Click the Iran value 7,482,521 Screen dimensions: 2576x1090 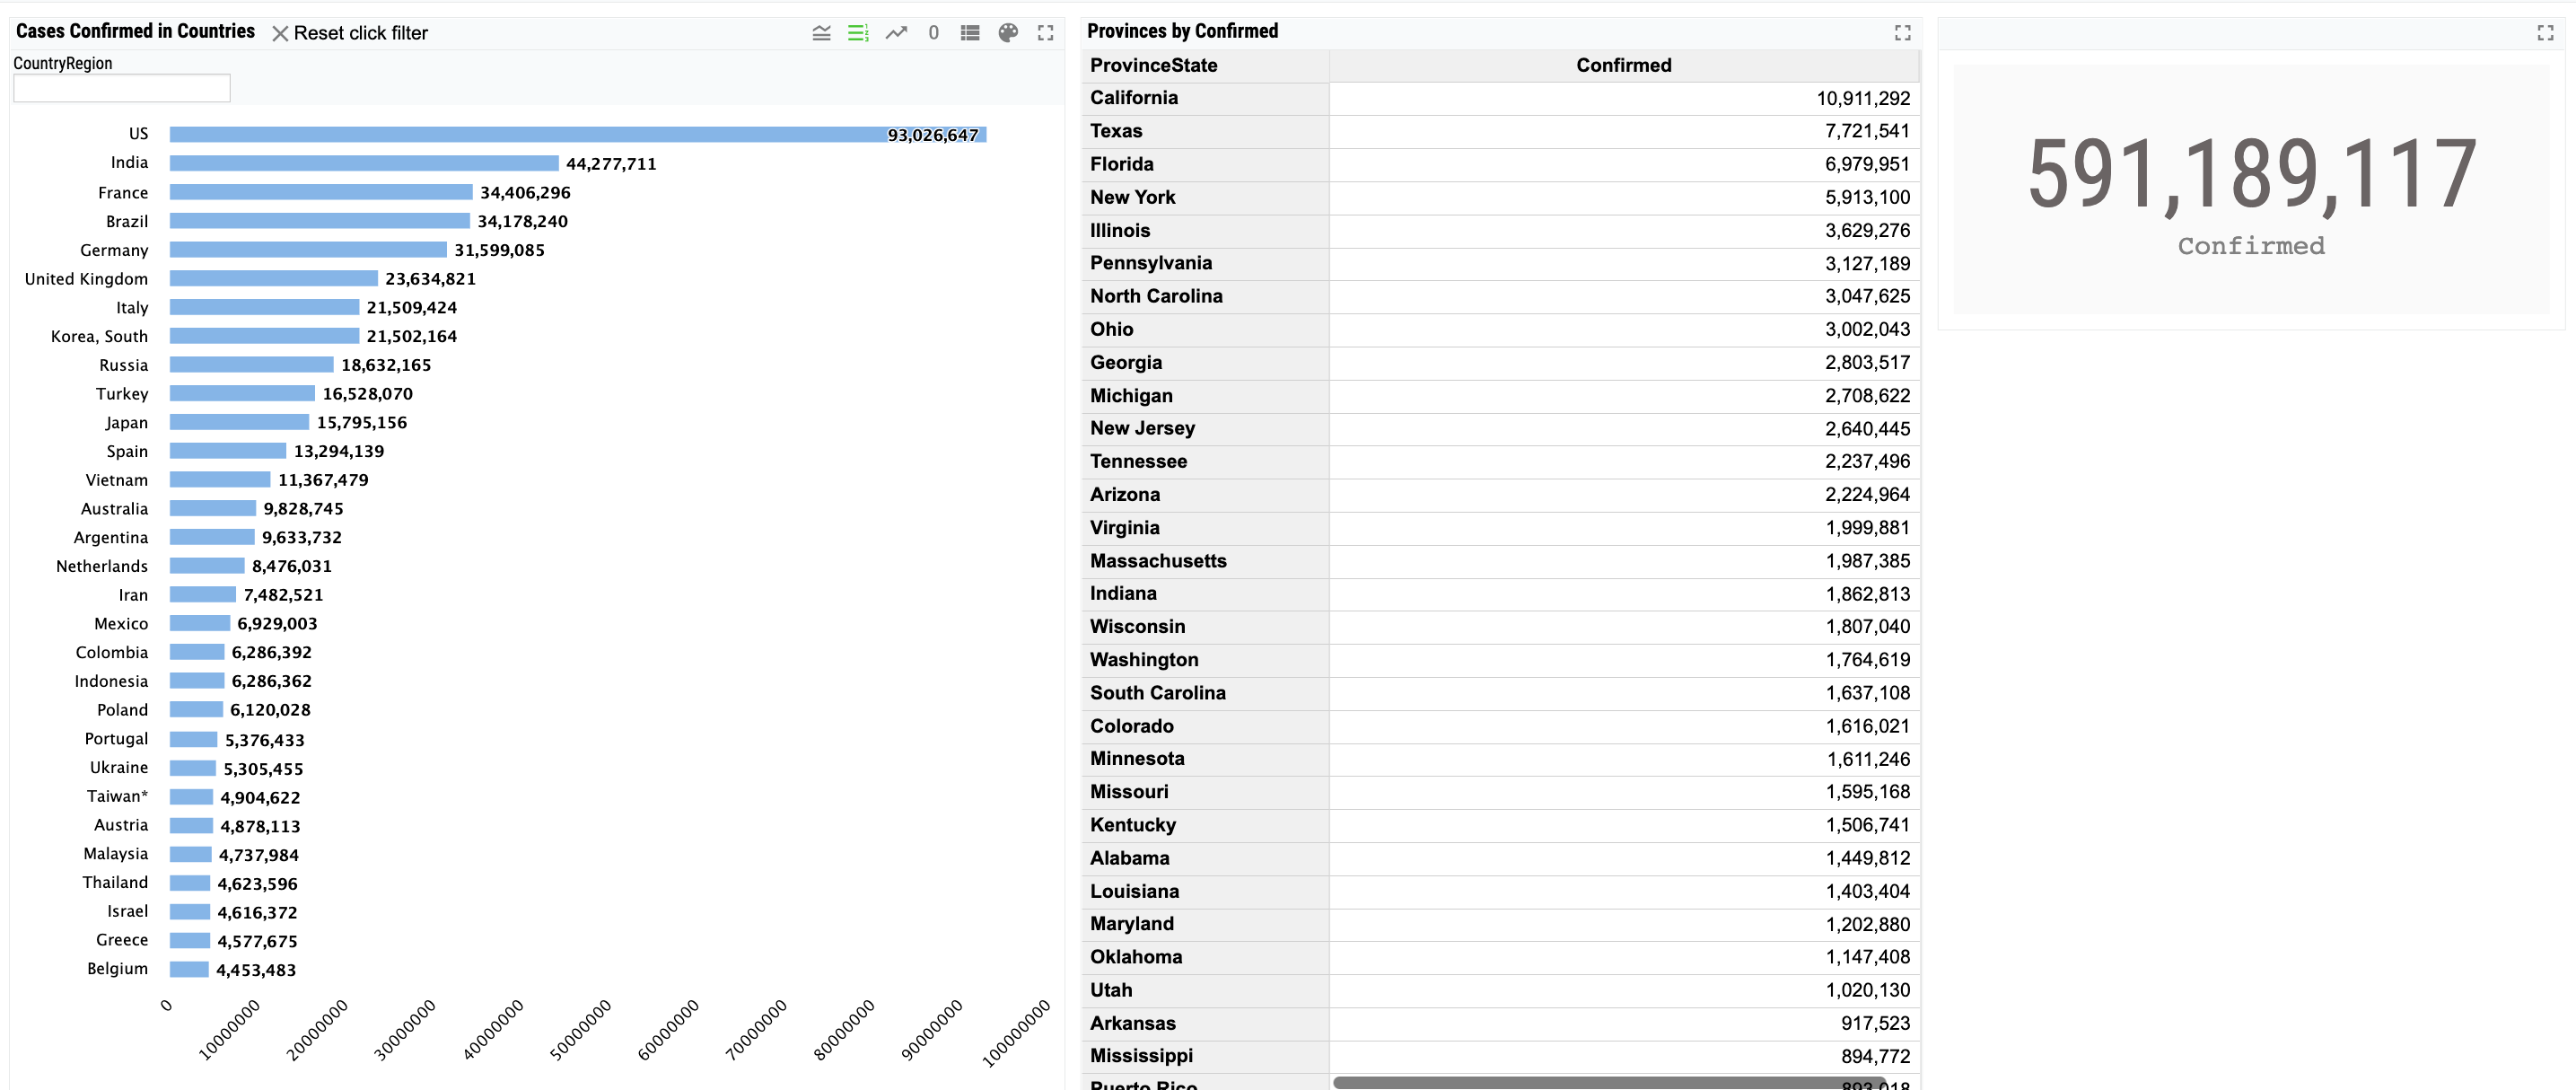point(283,595)
